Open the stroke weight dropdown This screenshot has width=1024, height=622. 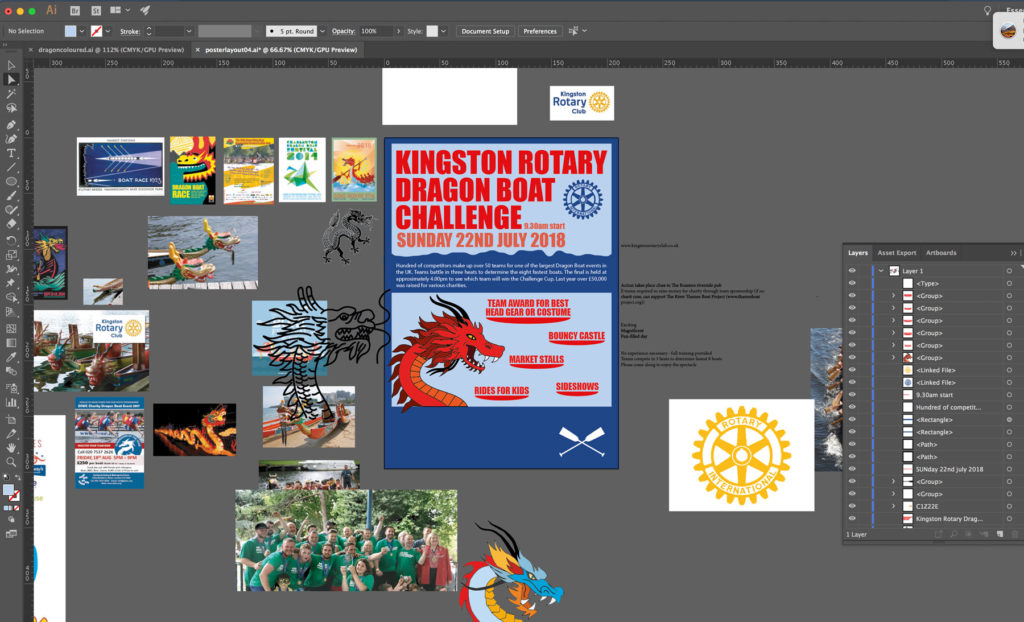189,31
